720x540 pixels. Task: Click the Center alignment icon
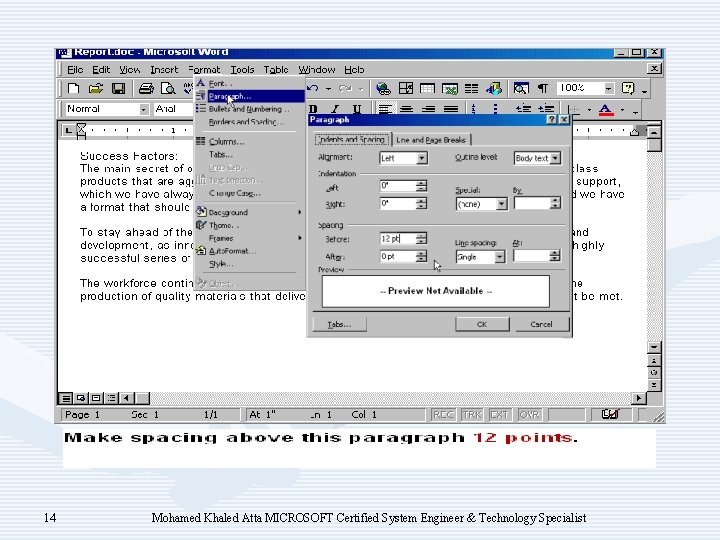(406, 109)
